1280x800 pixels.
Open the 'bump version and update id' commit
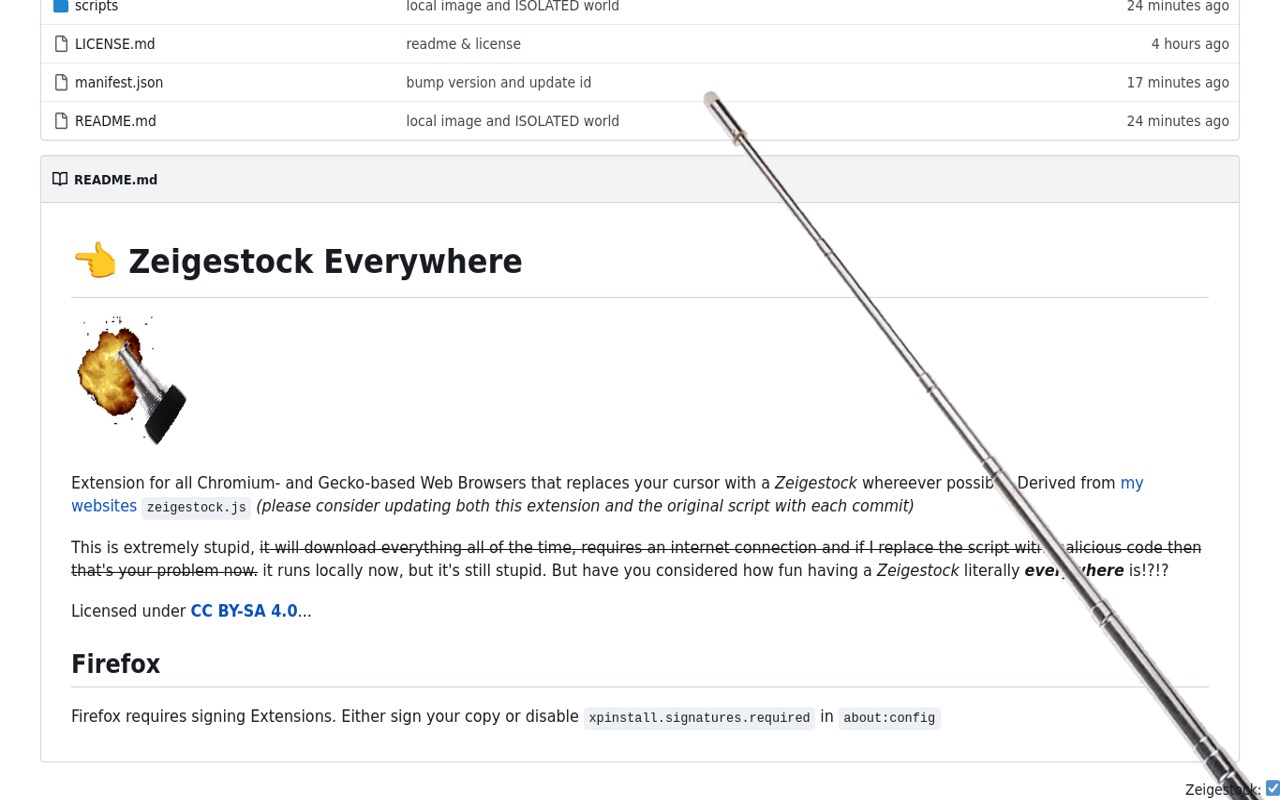pos(498,82)
